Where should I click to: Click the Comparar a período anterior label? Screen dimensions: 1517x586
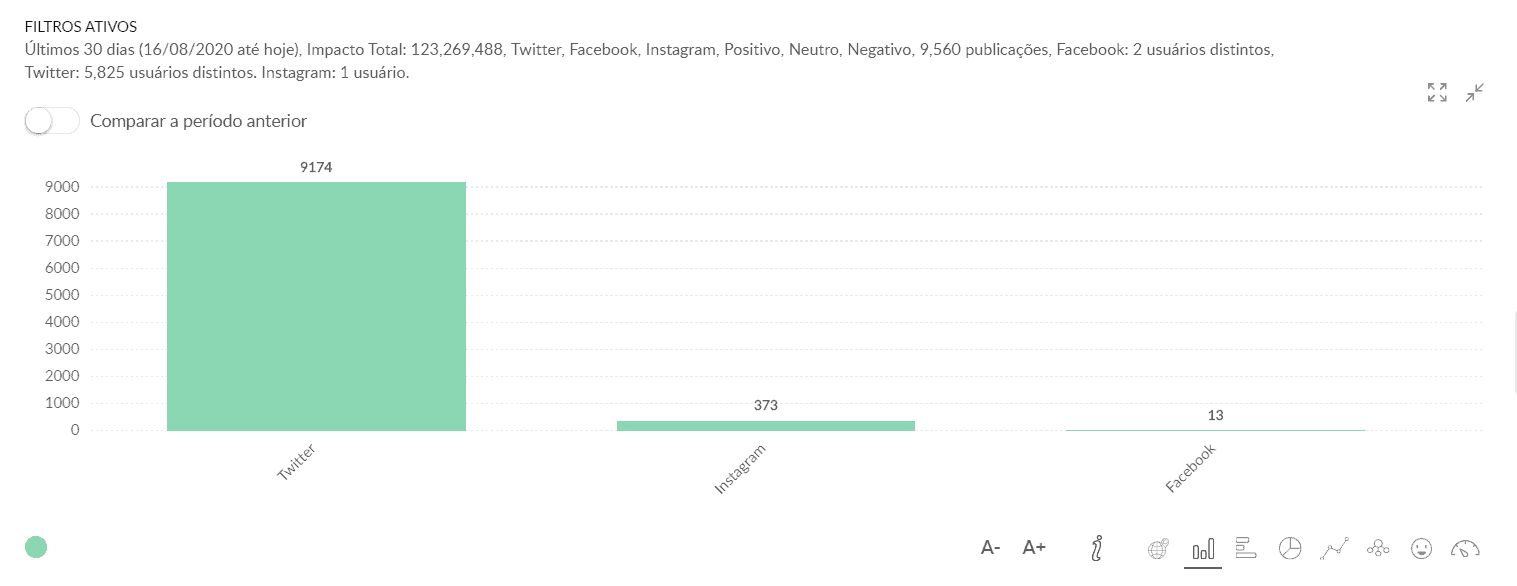pyautogui.click(x=198, y=121)
